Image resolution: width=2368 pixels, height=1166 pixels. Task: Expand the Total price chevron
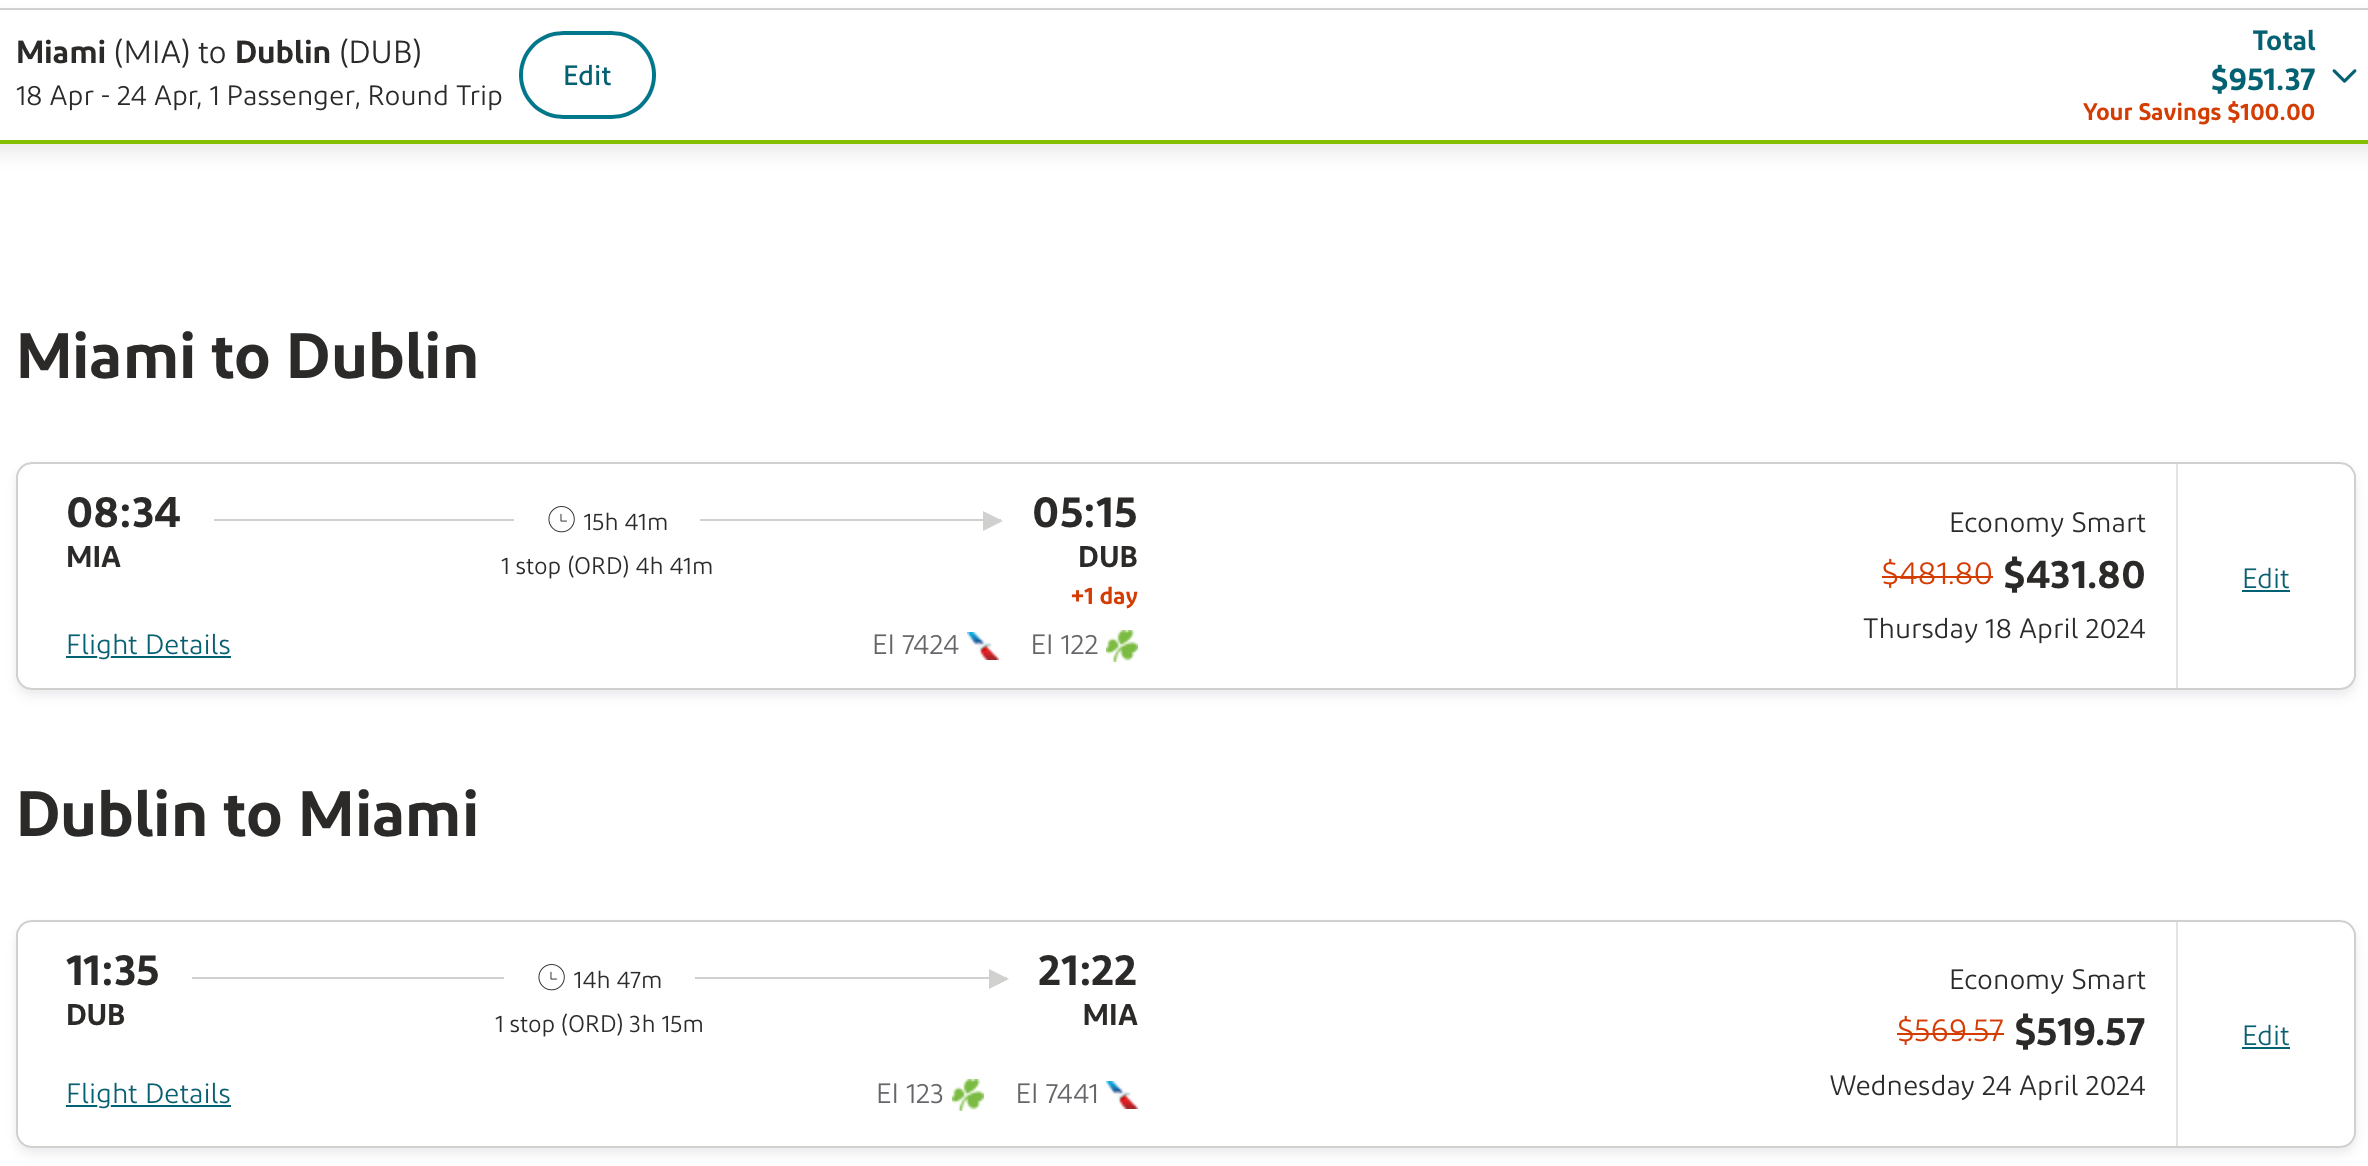coord(2344,77)
